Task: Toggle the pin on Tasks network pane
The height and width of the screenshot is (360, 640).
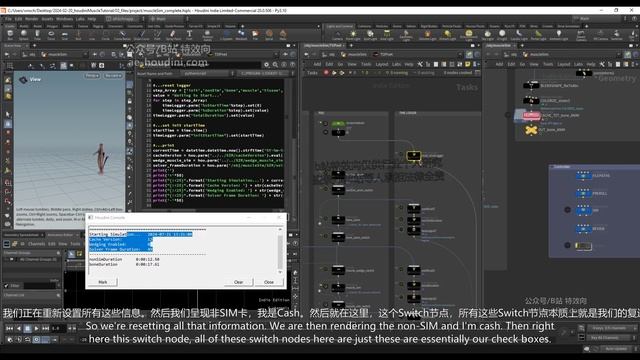Action: point(470,54)
